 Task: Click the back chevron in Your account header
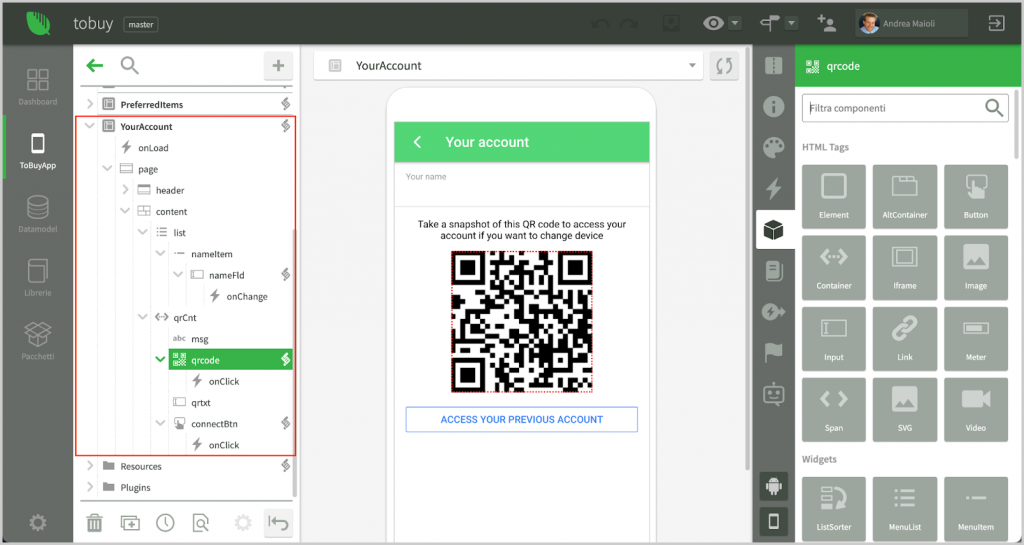[x=417, y=142]
